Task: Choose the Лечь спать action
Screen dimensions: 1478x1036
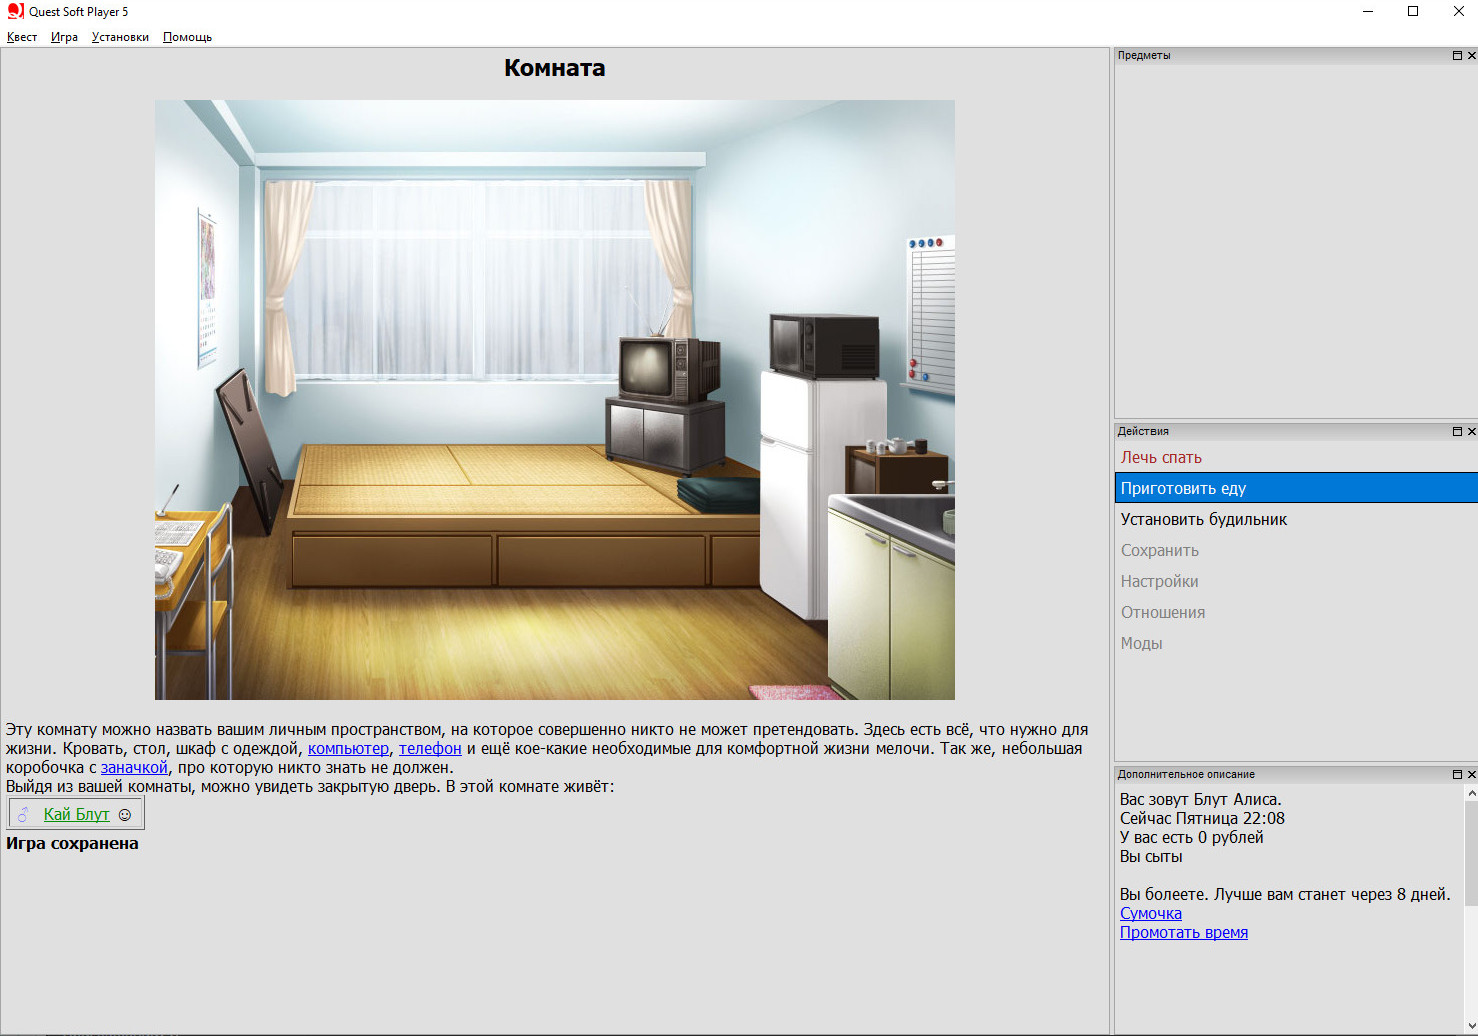Action: point(1296,457)
